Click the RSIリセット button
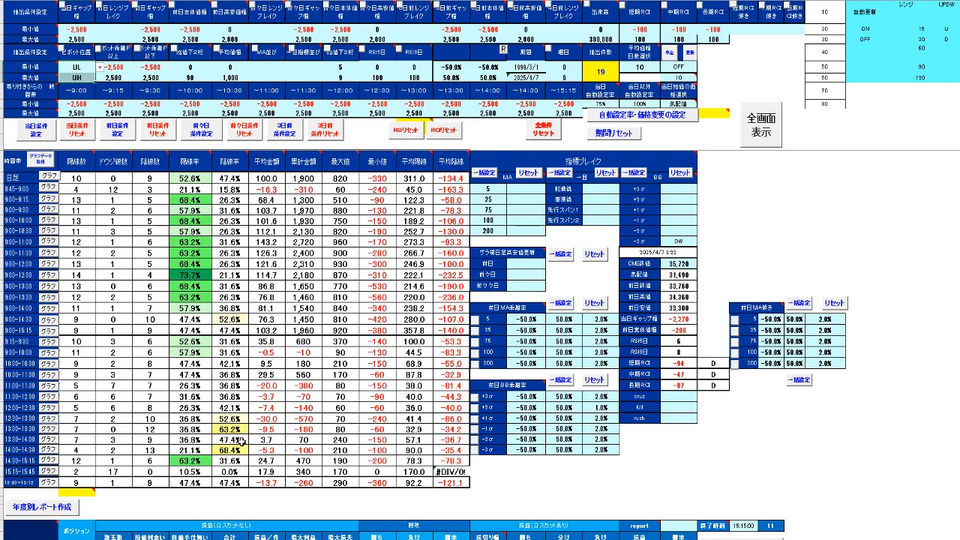 pyautogui.click(x=405, y=130)
